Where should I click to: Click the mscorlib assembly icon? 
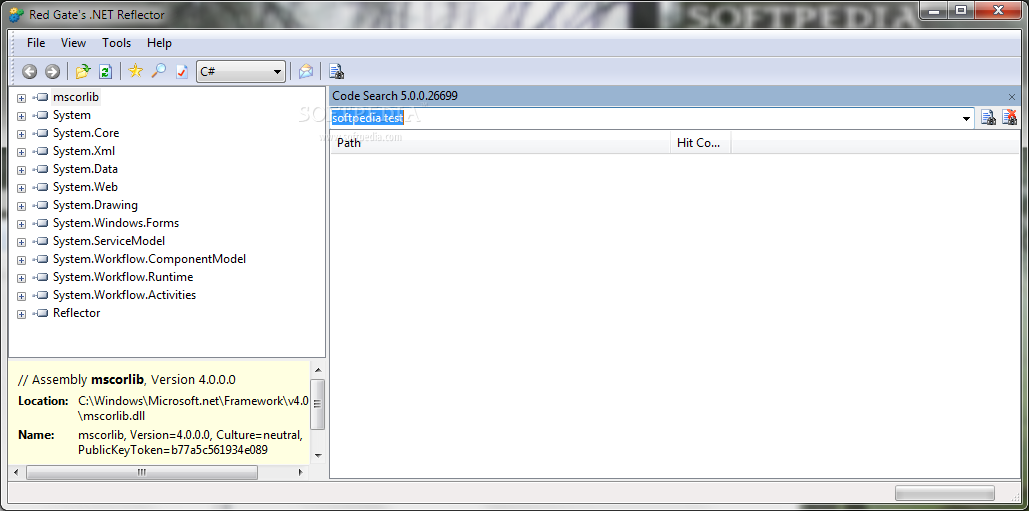click(x=41, y=97)
